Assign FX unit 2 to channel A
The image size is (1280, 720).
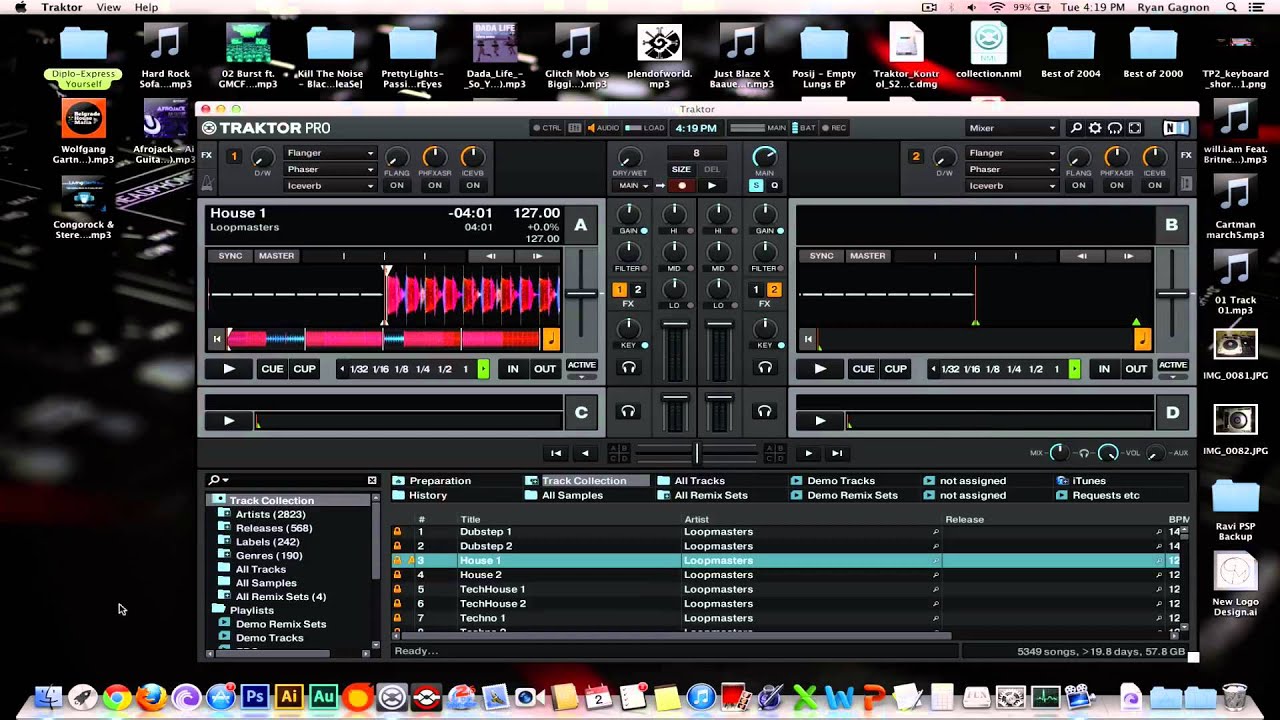[x=638, y=290]
